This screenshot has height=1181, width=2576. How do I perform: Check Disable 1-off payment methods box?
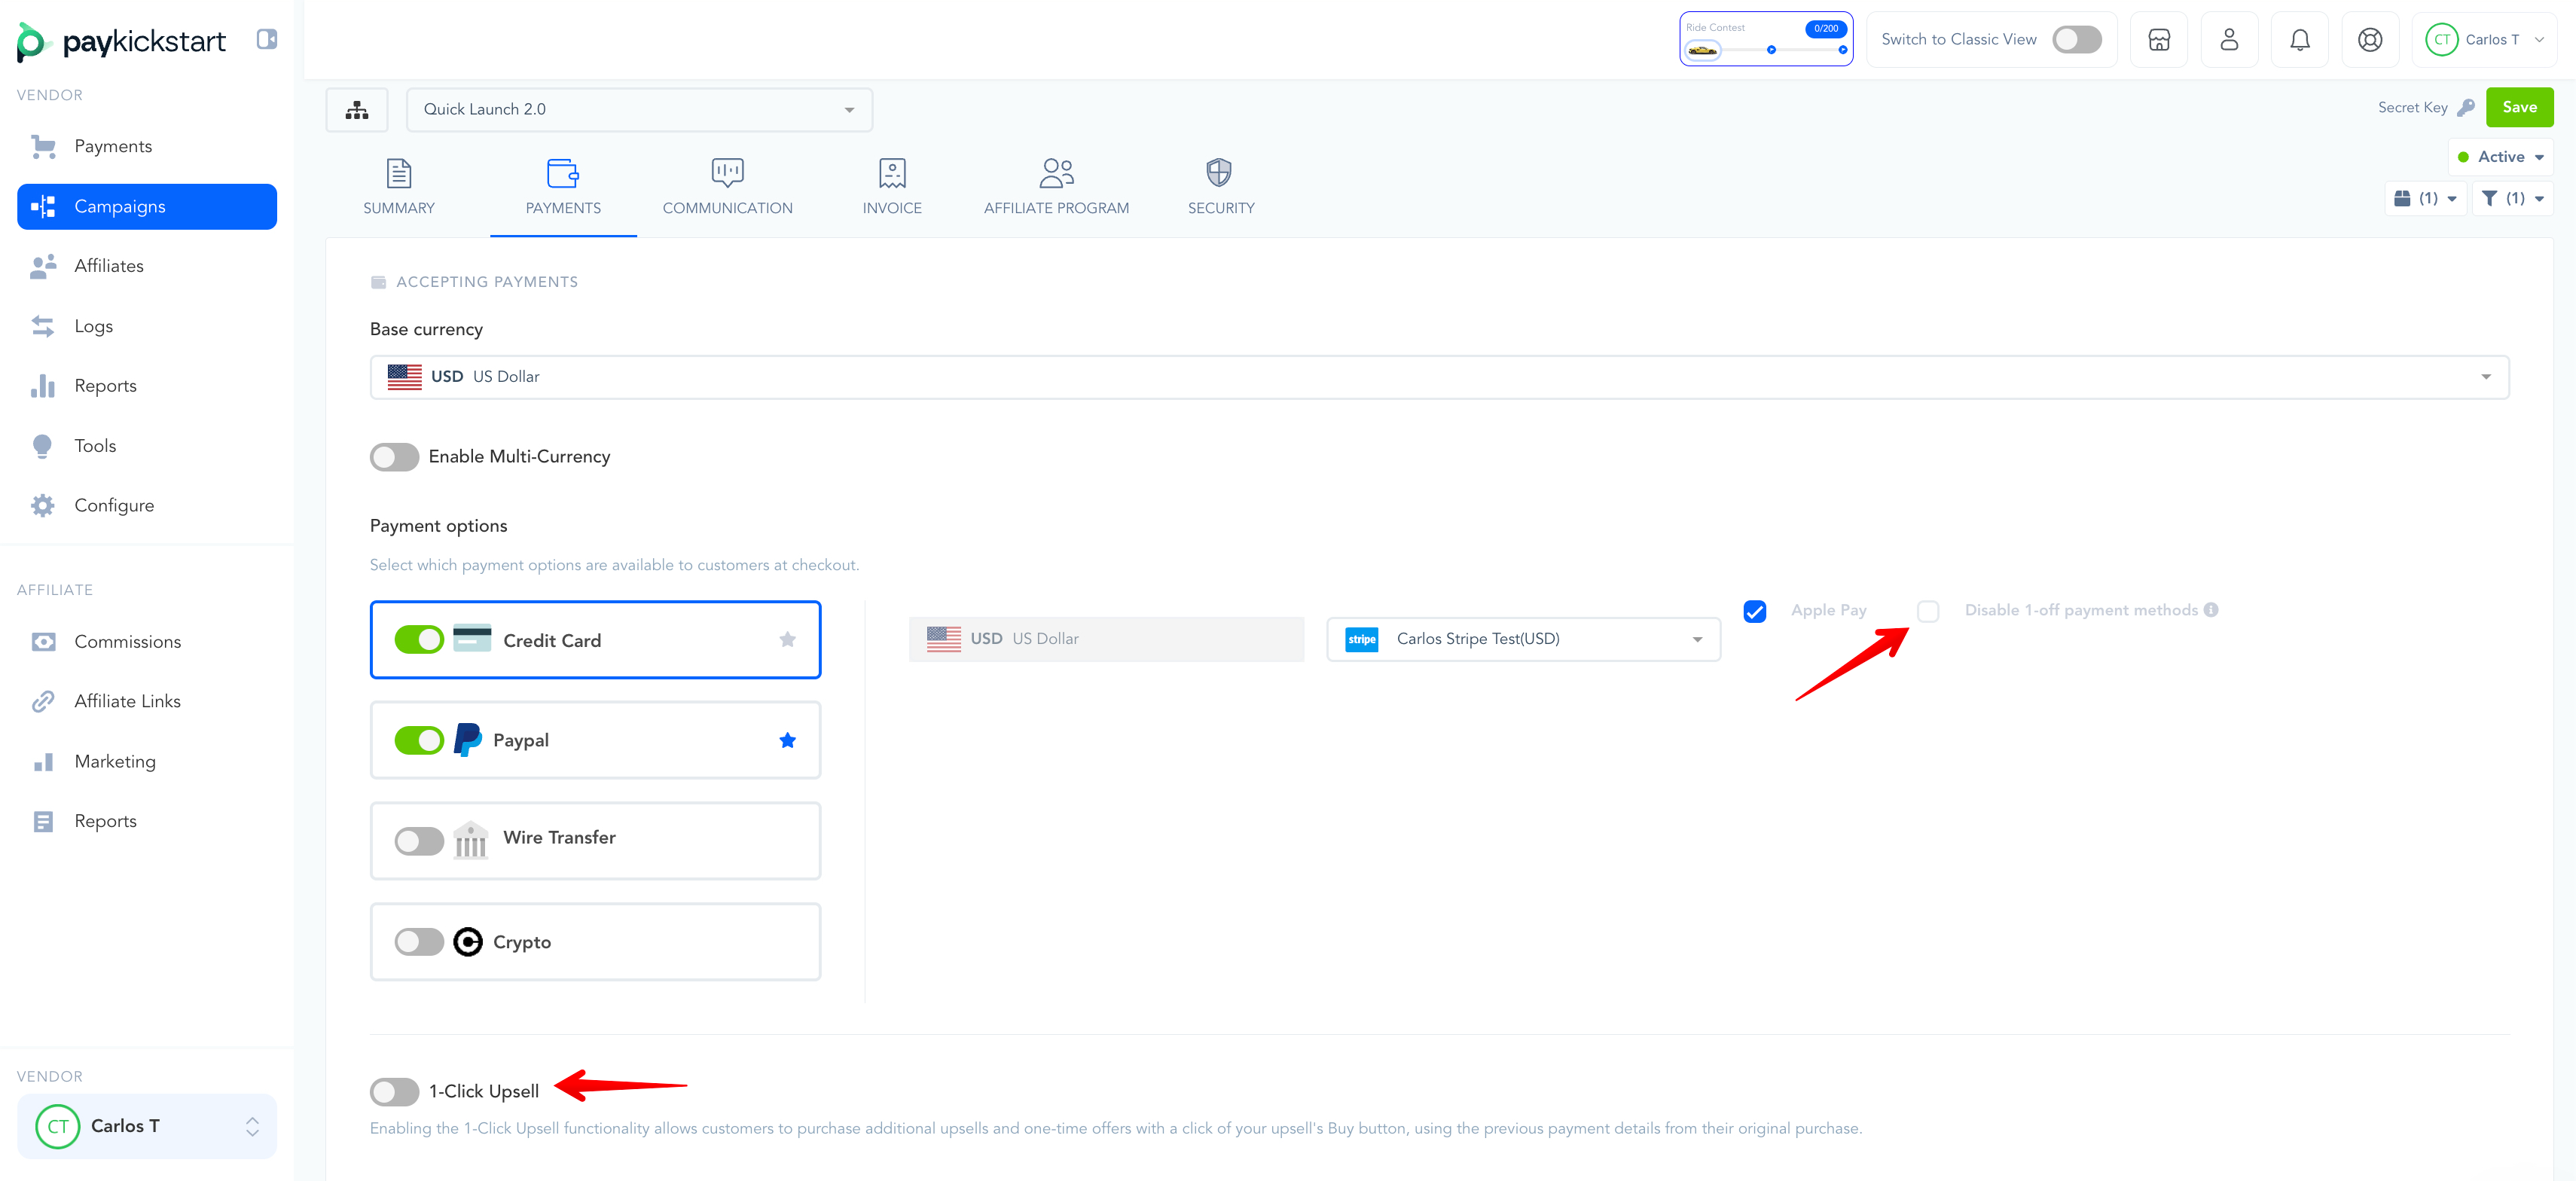[1927, 611]
